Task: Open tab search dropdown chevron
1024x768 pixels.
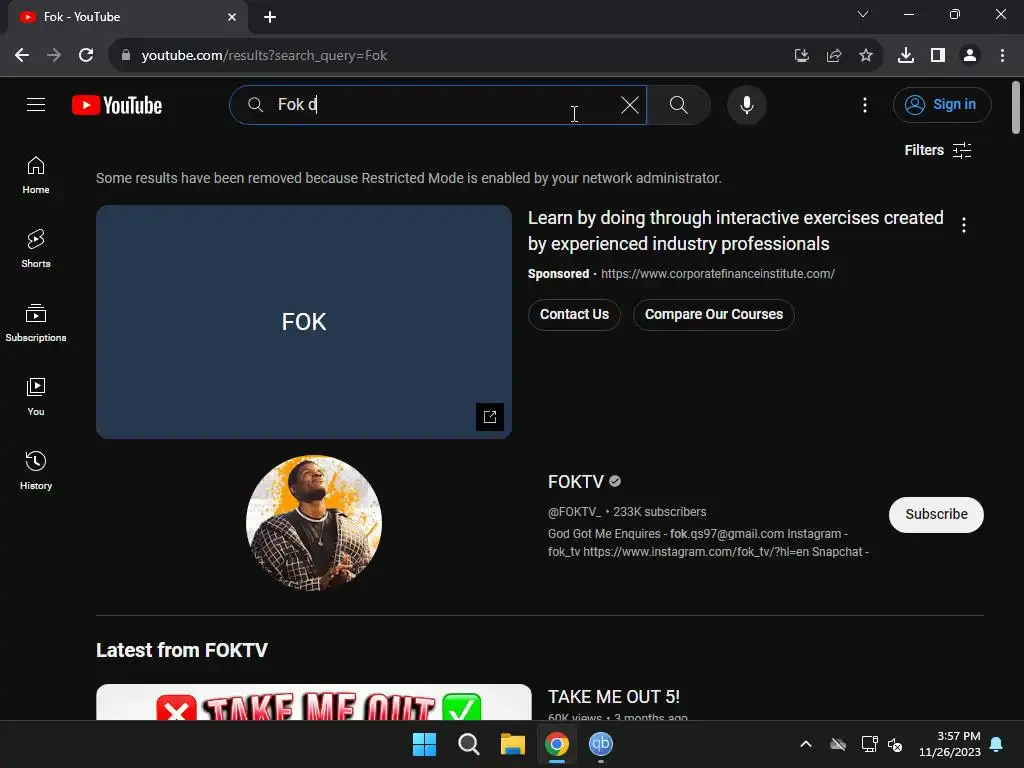Action: point(863,14)
